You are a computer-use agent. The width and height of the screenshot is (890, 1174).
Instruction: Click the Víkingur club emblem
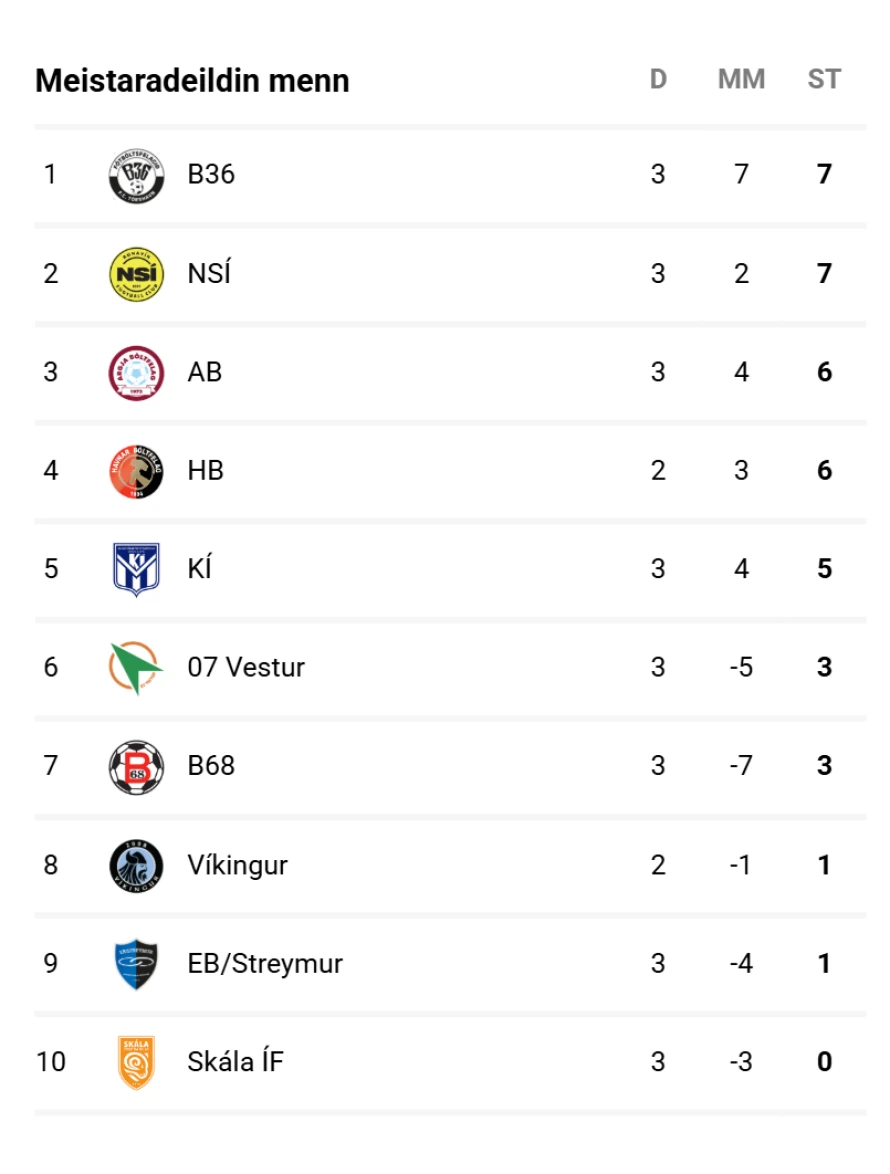135,865
